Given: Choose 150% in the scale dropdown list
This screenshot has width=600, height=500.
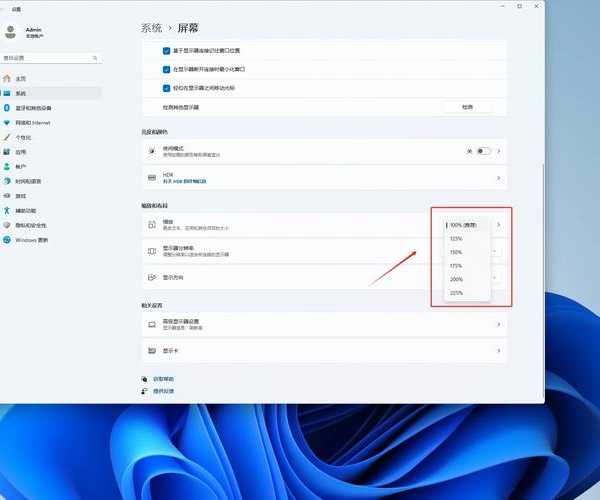Looking at the screenshot, I should (456, 252).
